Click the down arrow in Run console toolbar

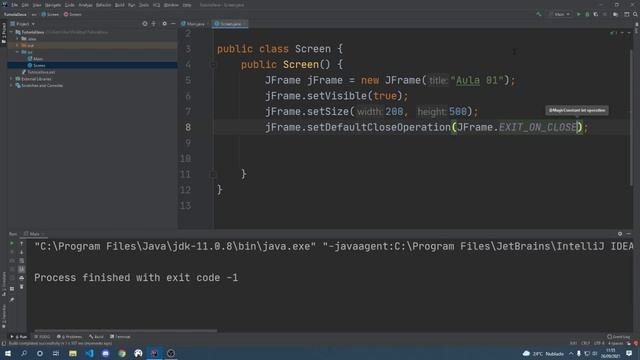click(22, 252)
